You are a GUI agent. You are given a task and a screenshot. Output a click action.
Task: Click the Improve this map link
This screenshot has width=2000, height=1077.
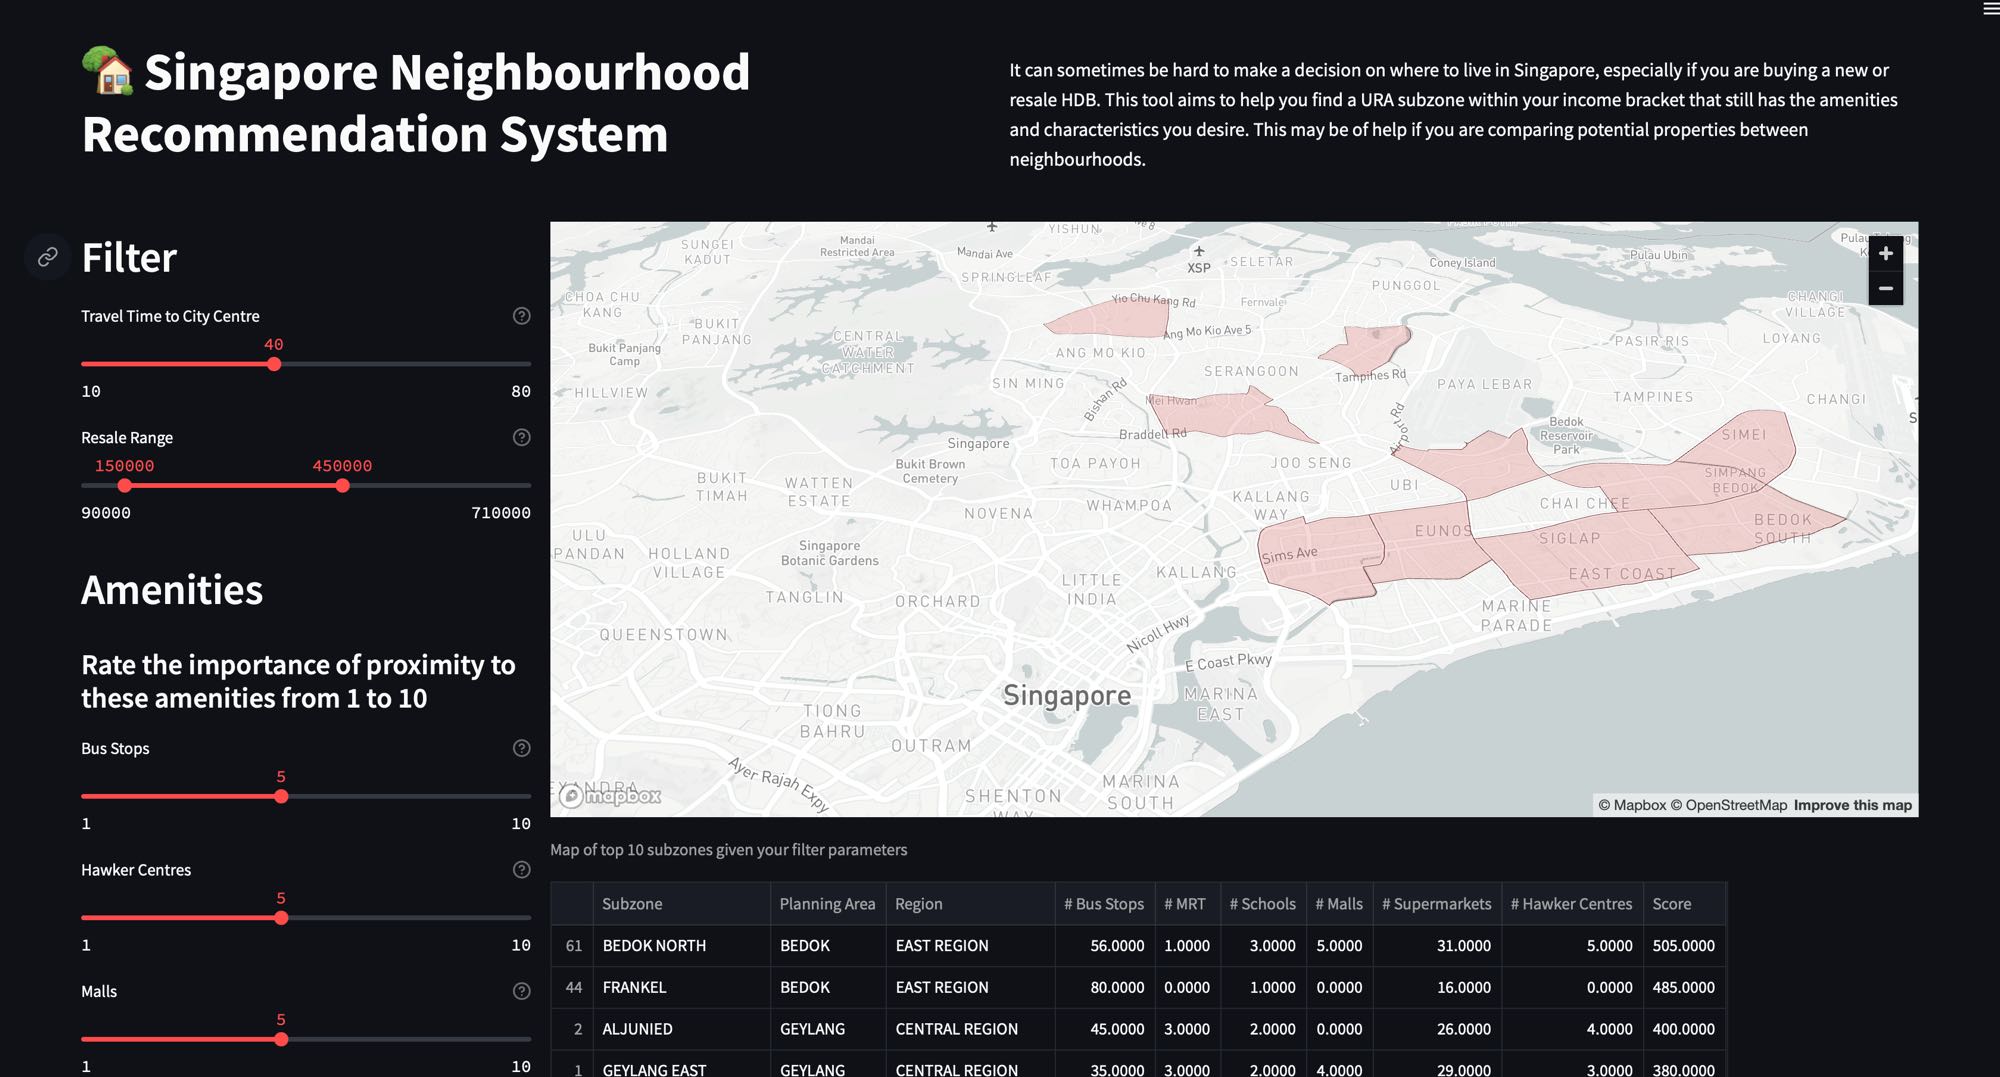[x=1852, y=805]
